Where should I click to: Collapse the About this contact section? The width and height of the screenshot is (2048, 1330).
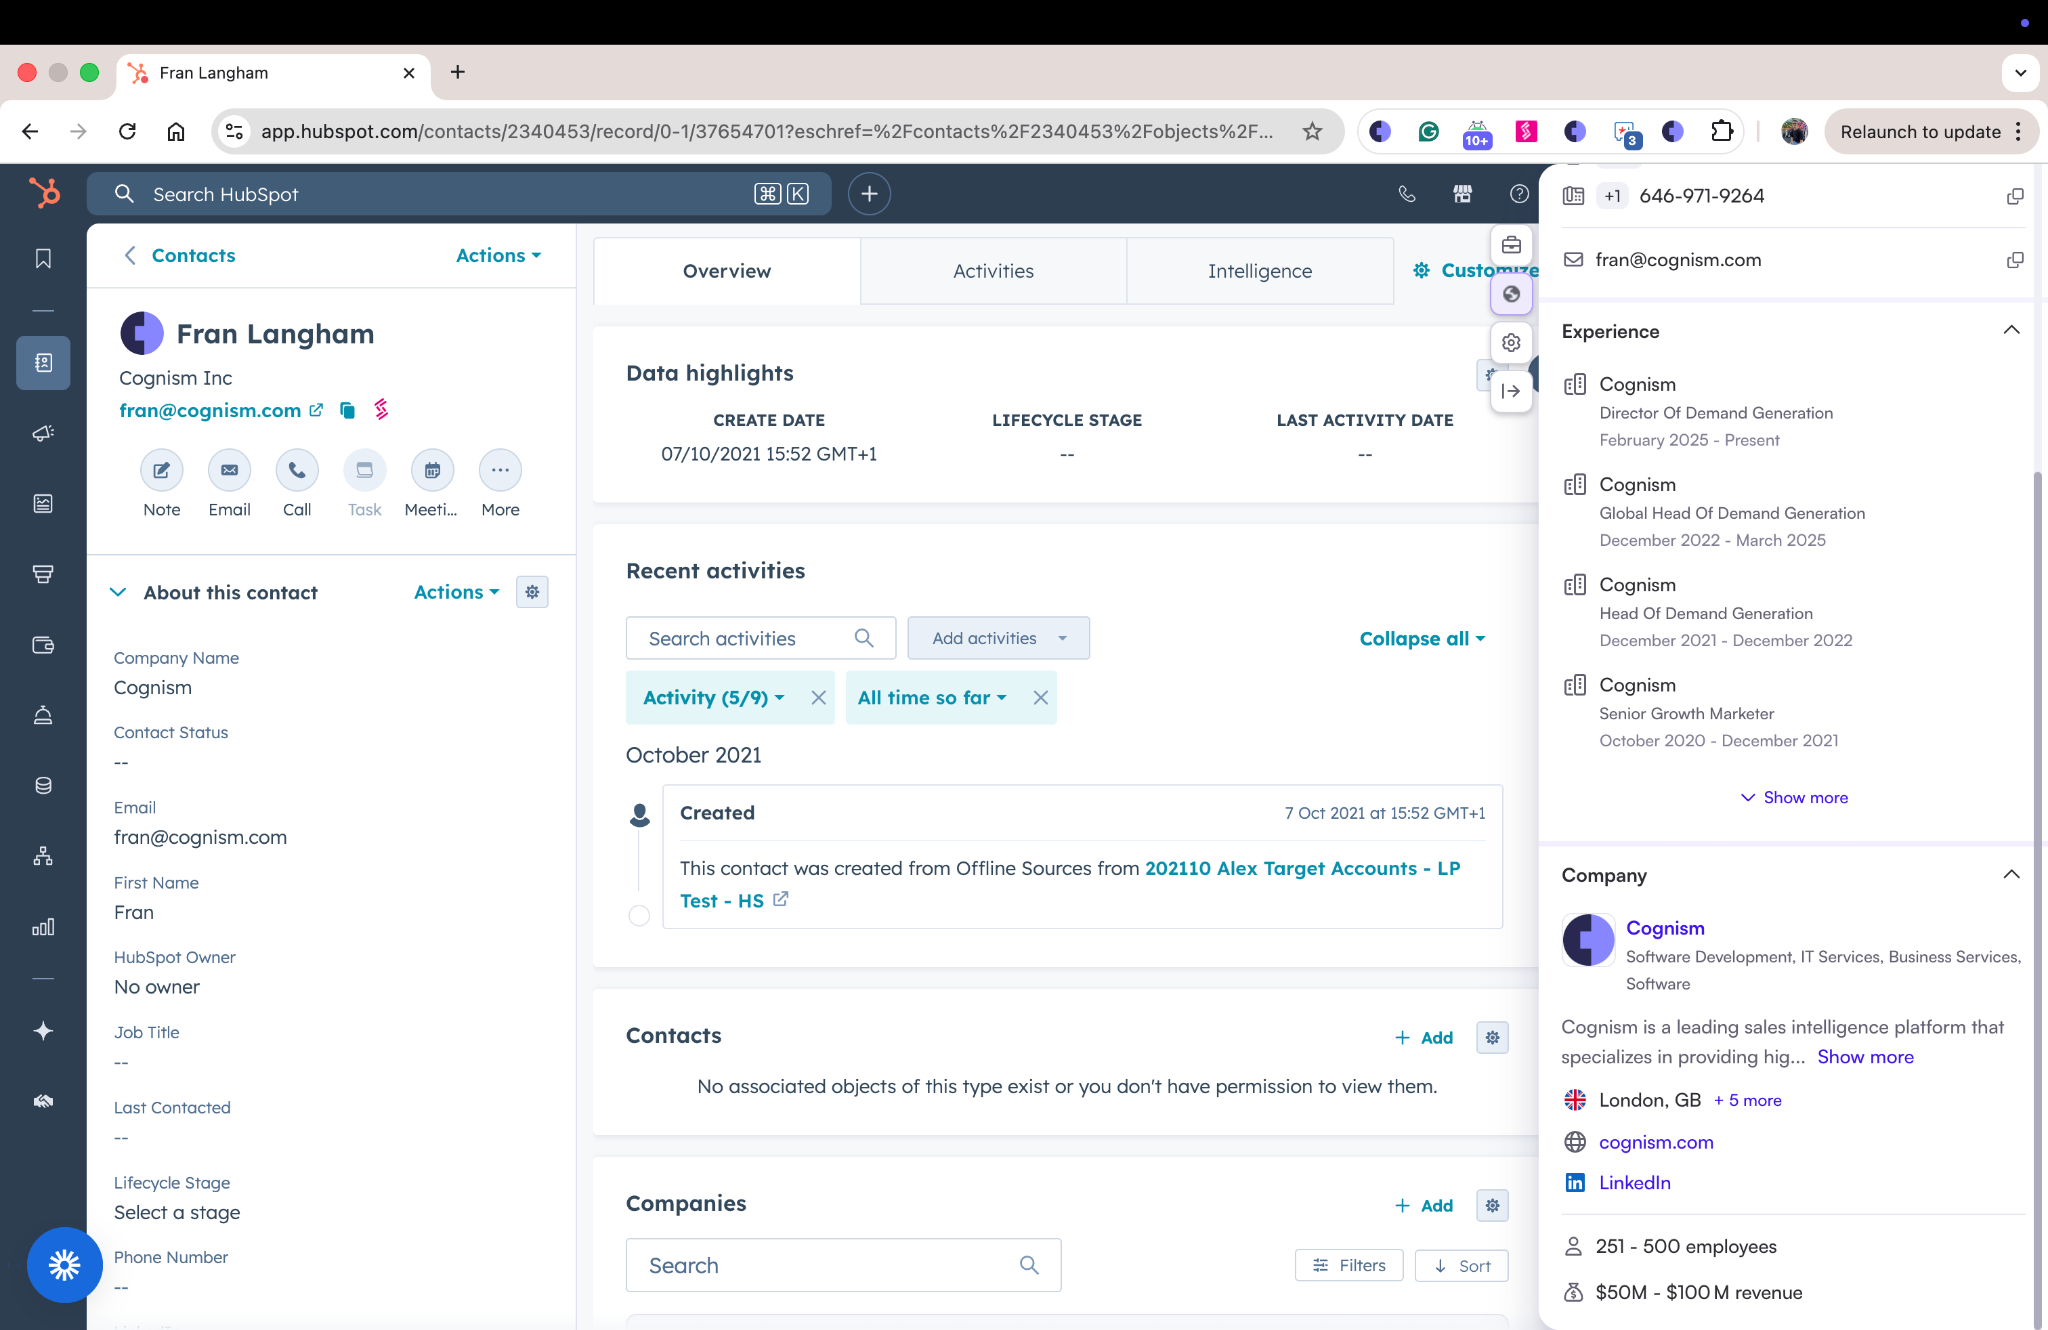pos(118,593)
